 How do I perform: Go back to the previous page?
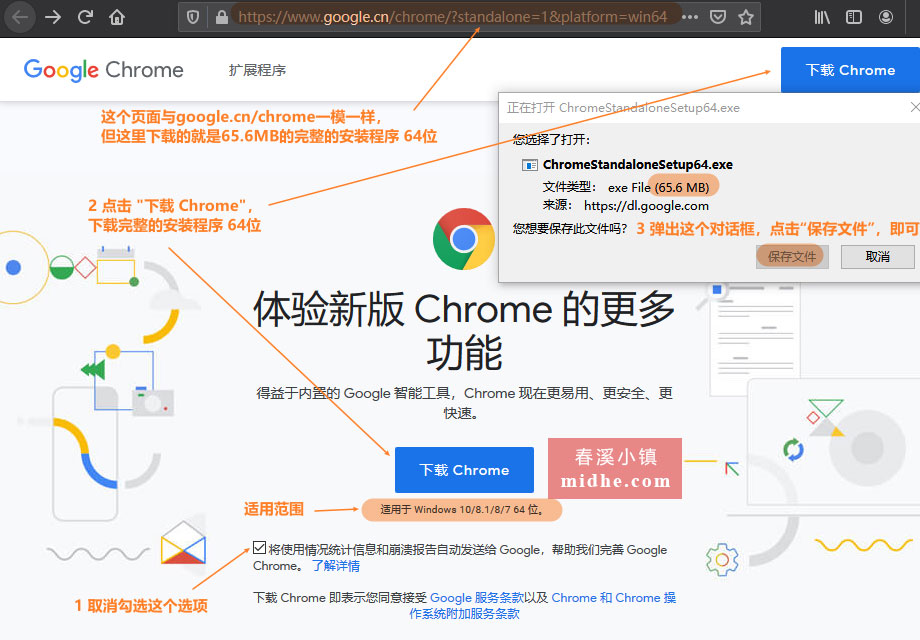[x=20, y=17]
